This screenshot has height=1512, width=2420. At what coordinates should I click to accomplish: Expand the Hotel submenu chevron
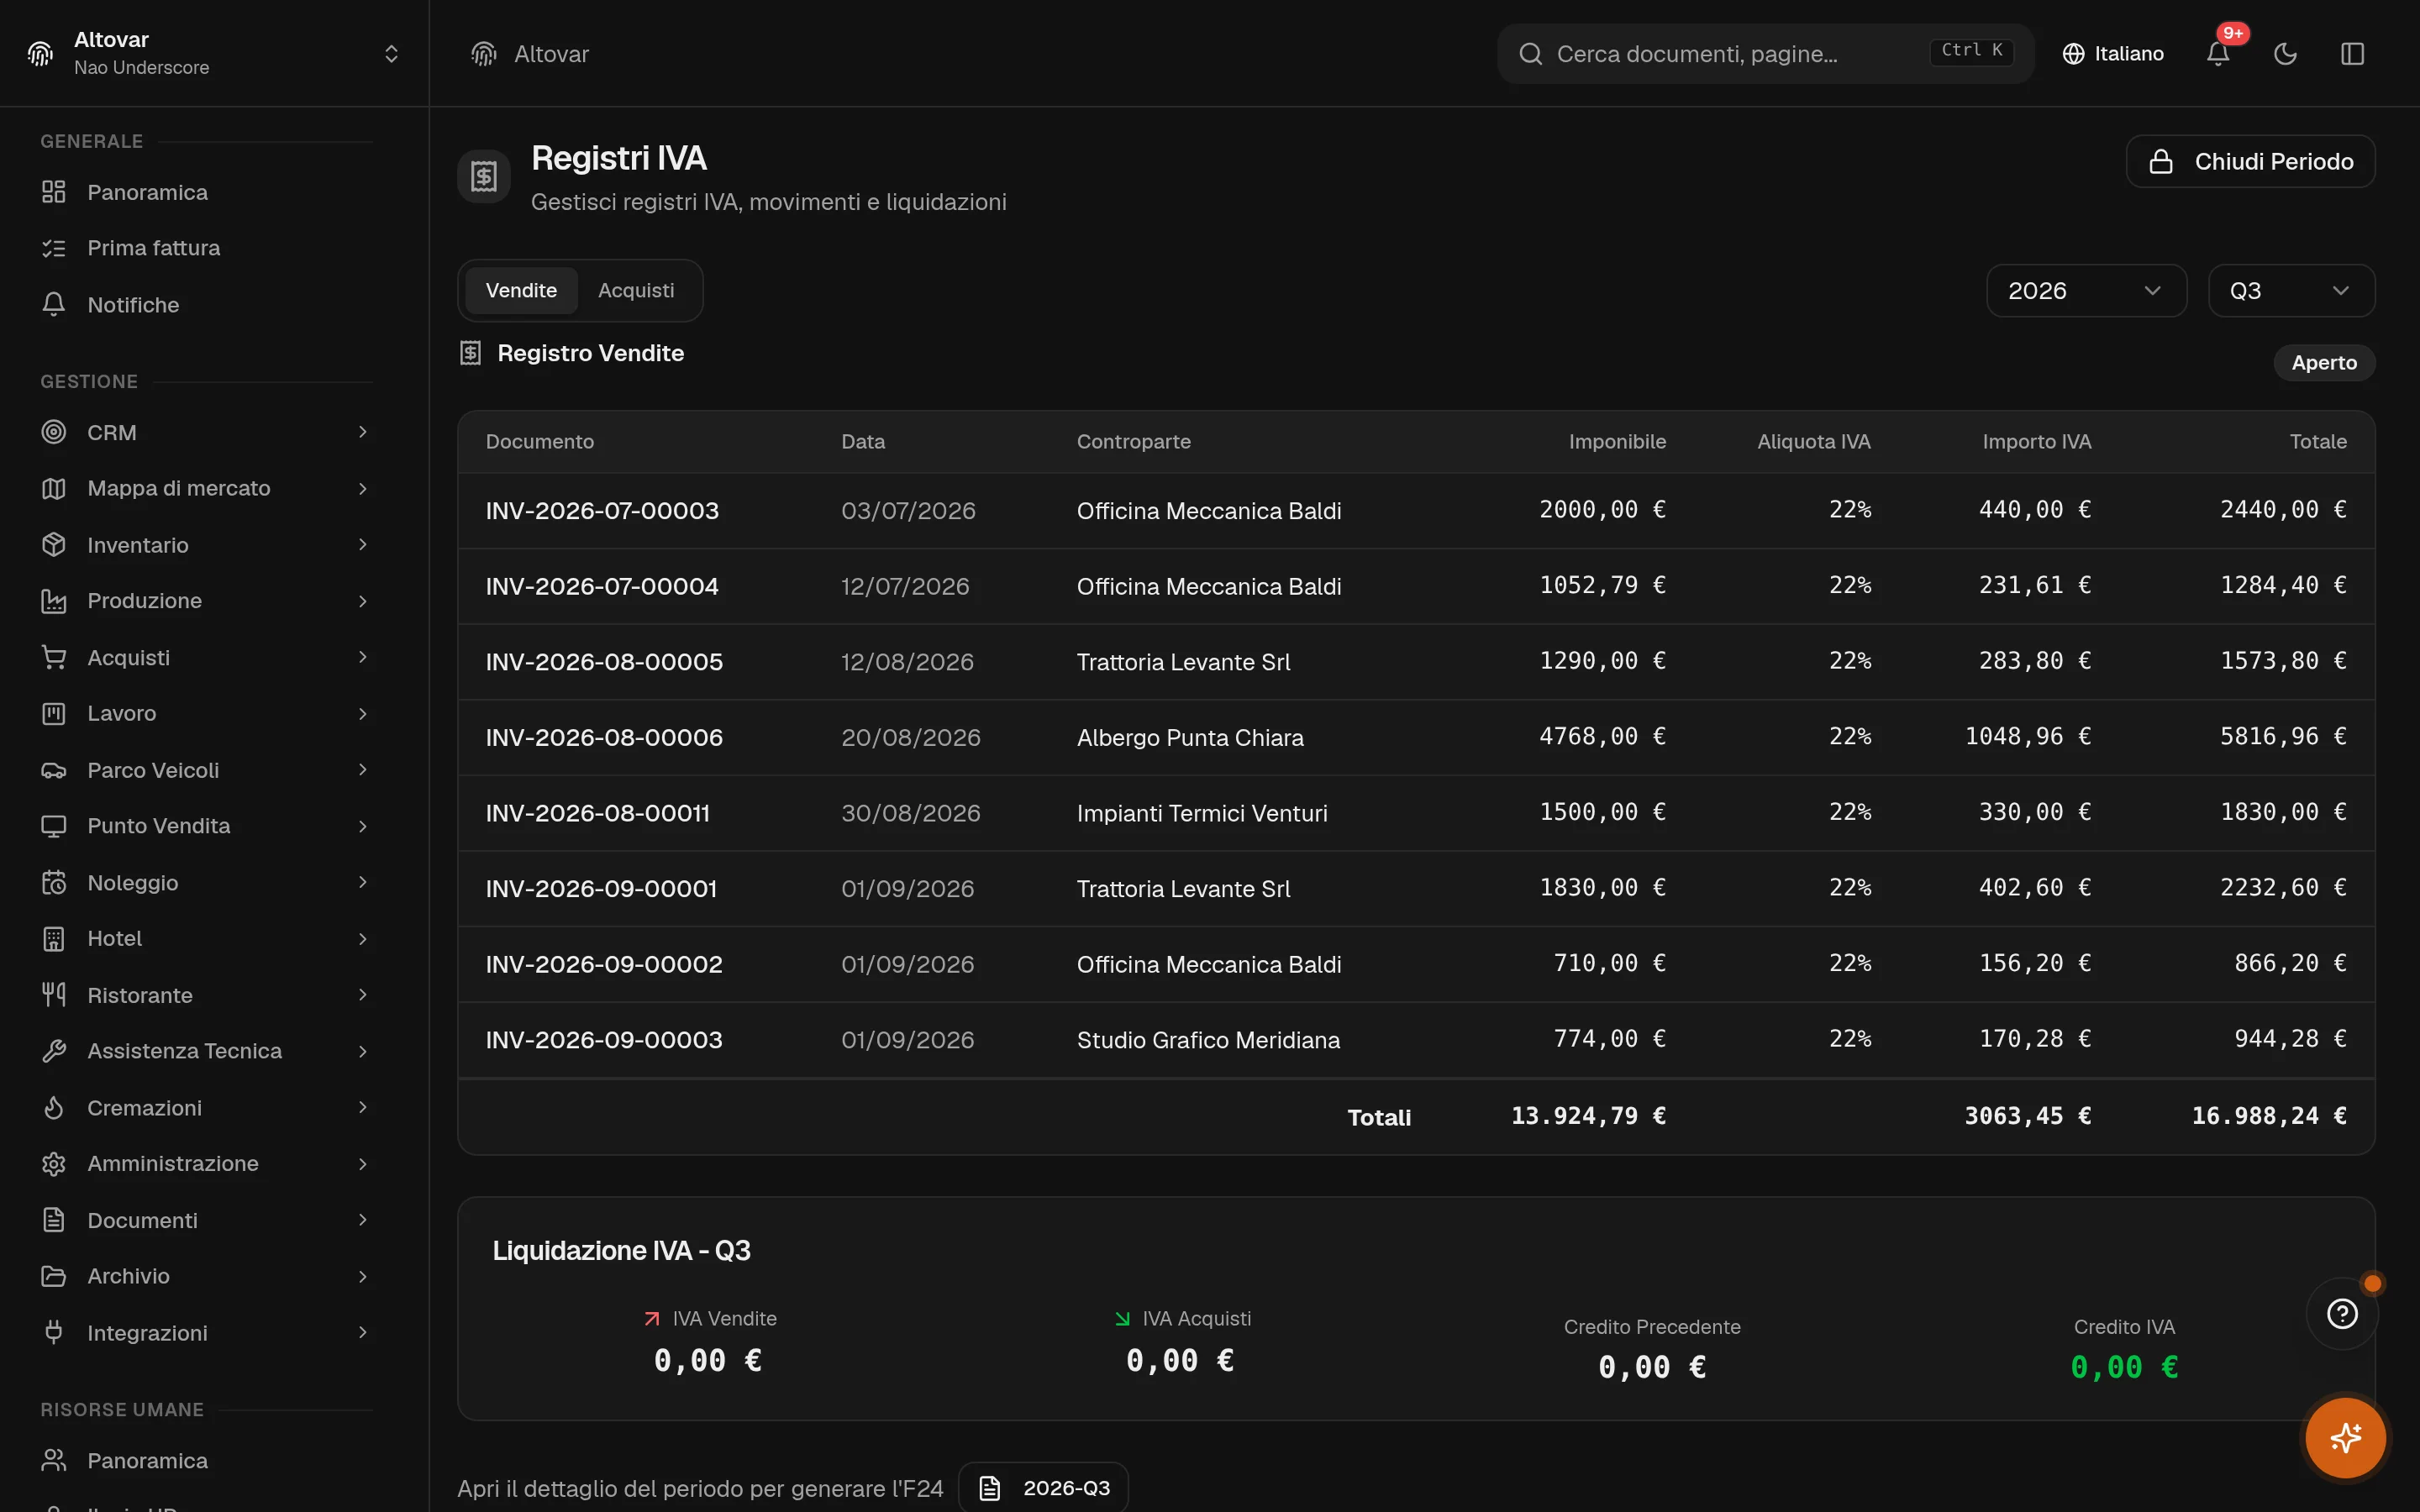[x=363, y=939]
